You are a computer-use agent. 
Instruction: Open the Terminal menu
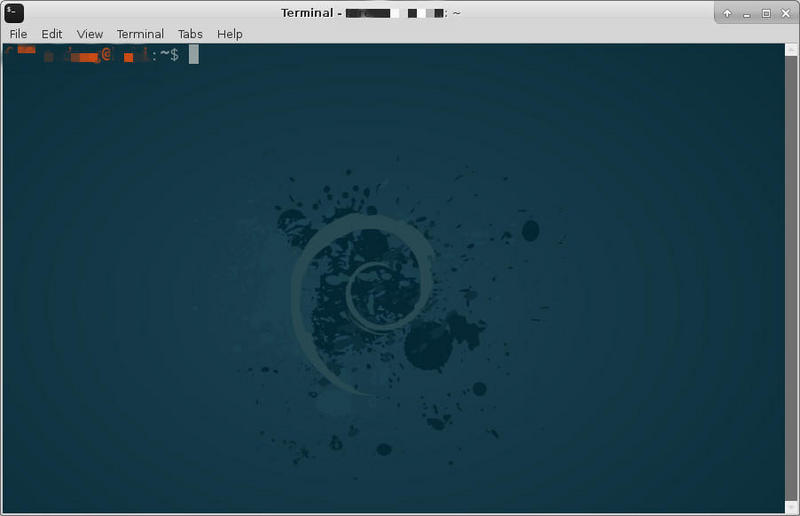[140, 34]
